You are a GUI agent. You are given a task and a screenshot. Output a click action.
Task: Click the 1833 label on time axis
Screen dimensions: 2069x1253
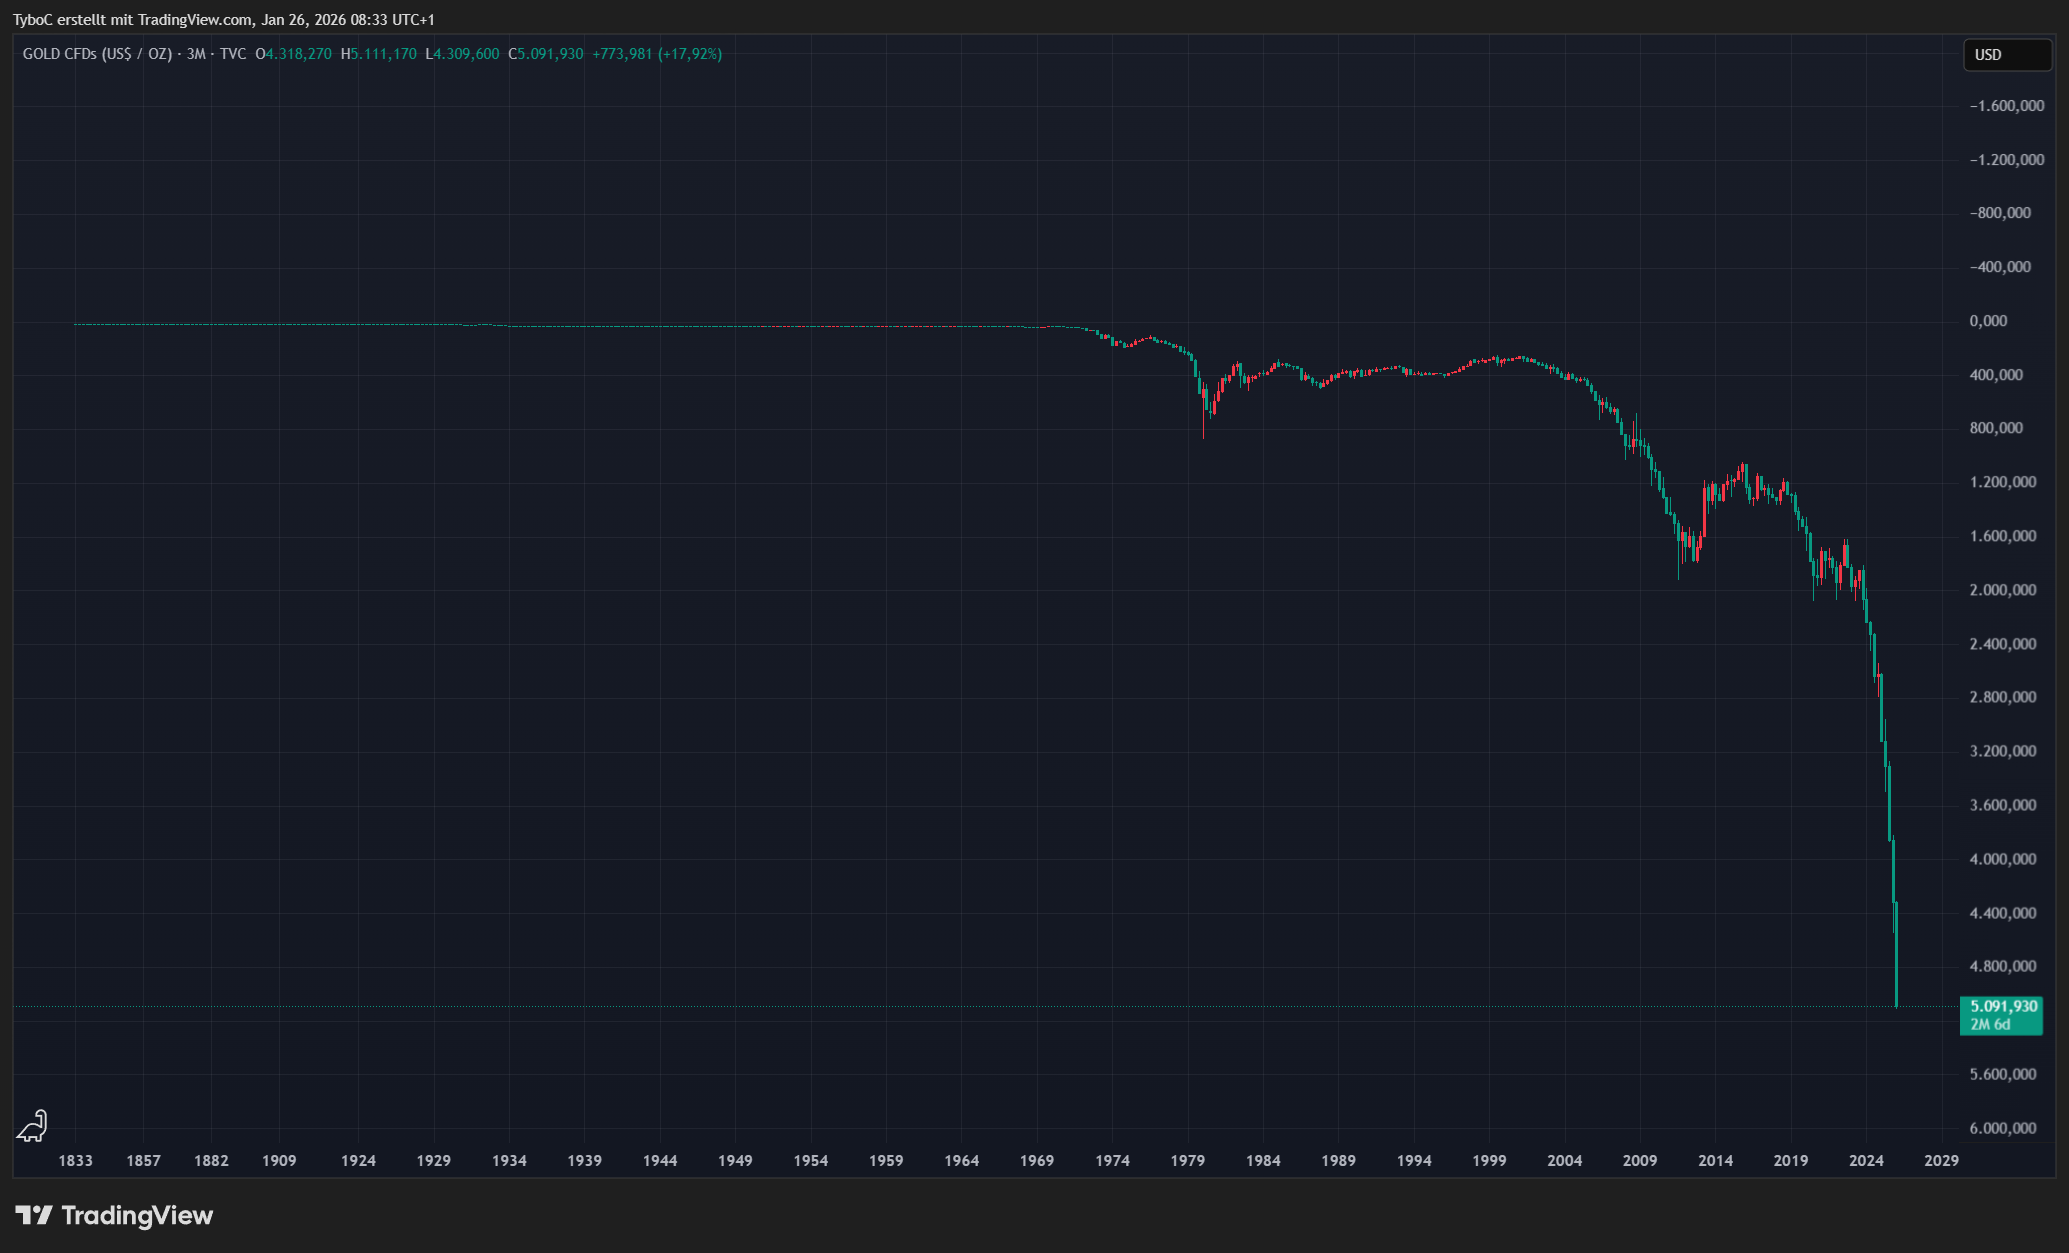pos(76,1160)
